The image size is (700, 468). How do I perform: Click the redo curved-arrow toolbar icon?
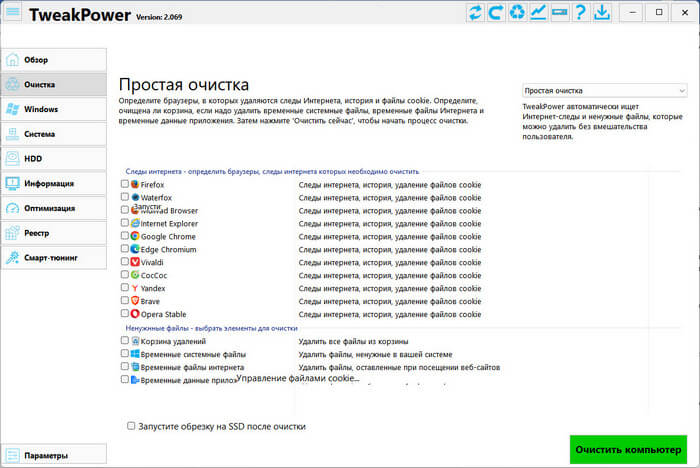(x=496, y=13)
